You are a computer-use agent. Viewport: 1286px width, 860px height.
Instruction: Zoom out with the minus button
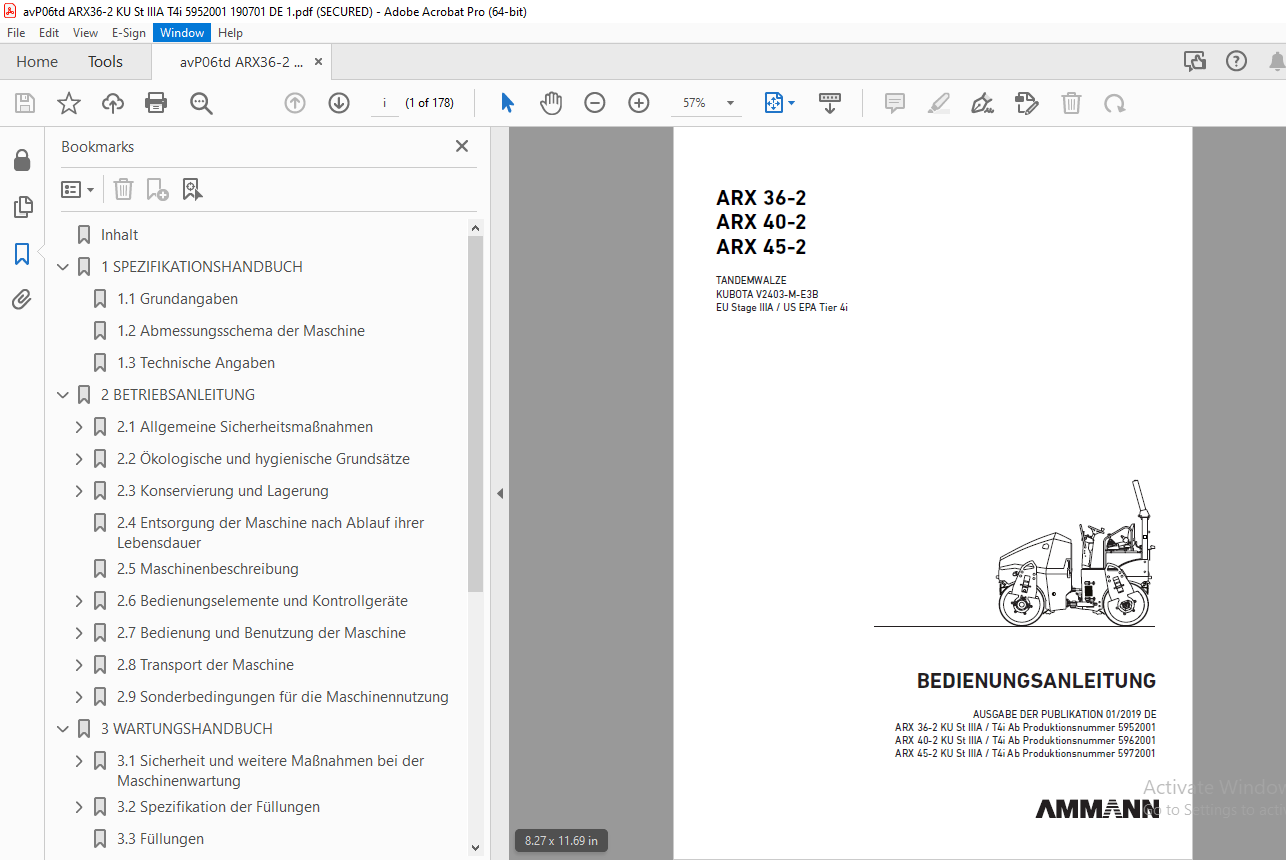(x=595, y=103)
